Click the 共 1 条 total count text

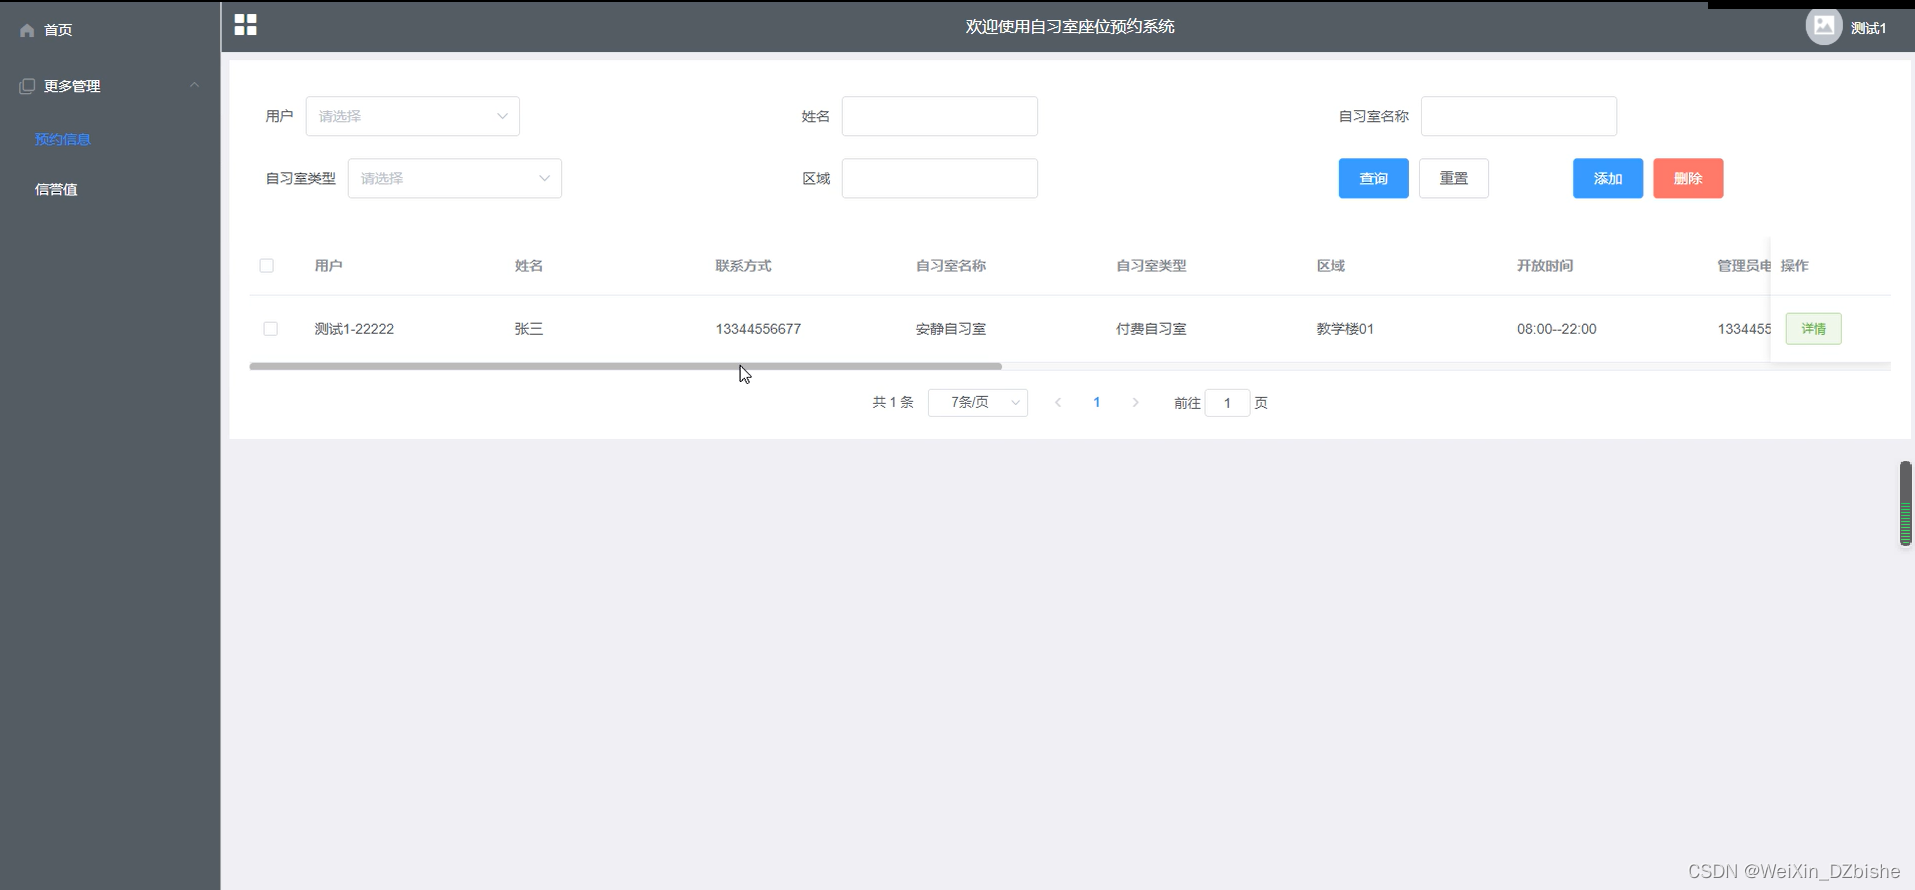click(x=893, y=403)
